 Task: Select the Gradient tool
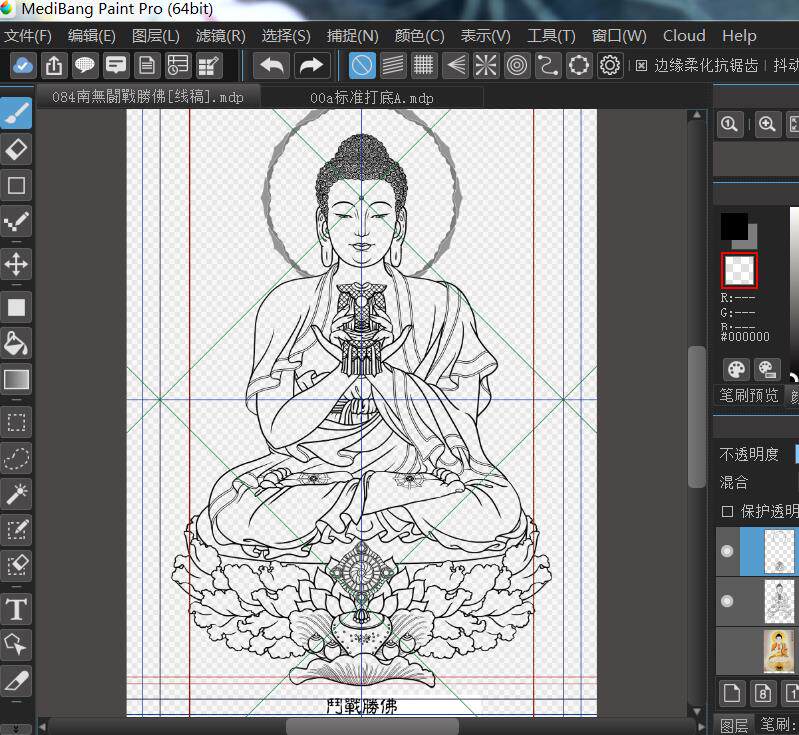[x=16, y=379]
